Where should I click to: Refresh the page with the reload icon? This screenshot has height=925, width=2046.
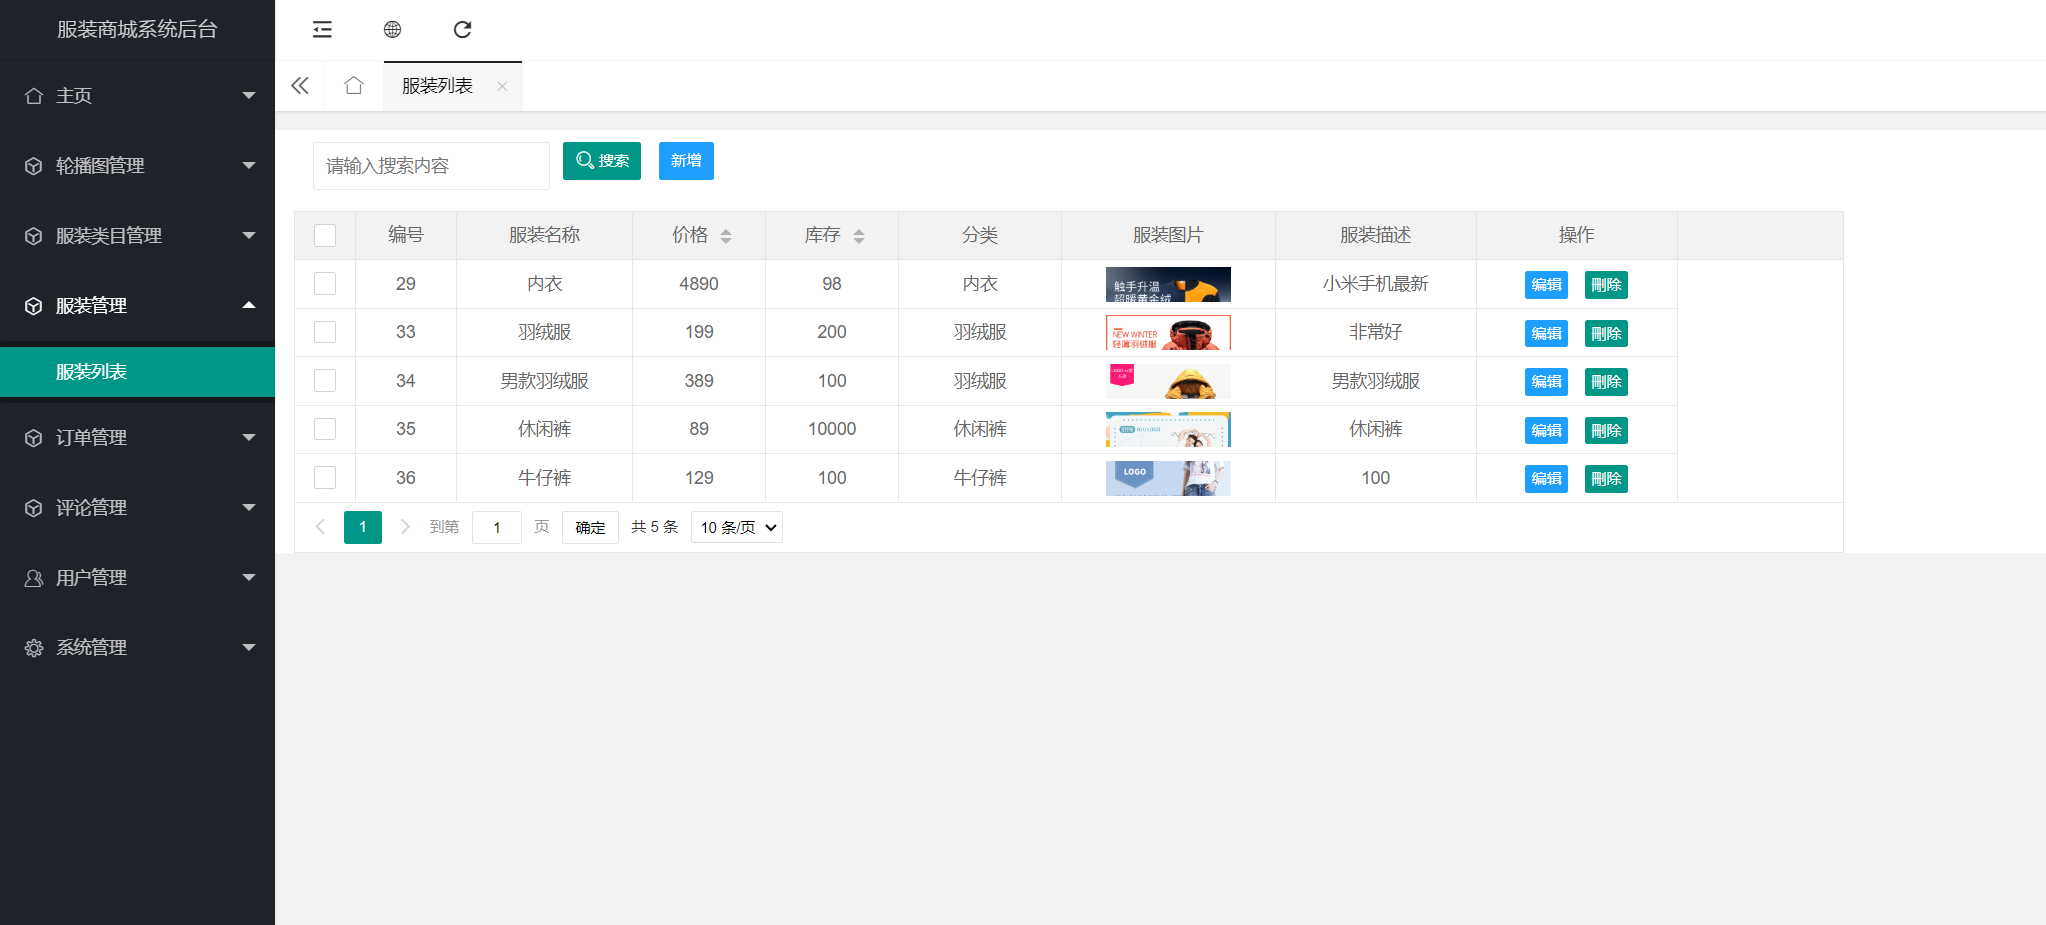coord(462,30)
